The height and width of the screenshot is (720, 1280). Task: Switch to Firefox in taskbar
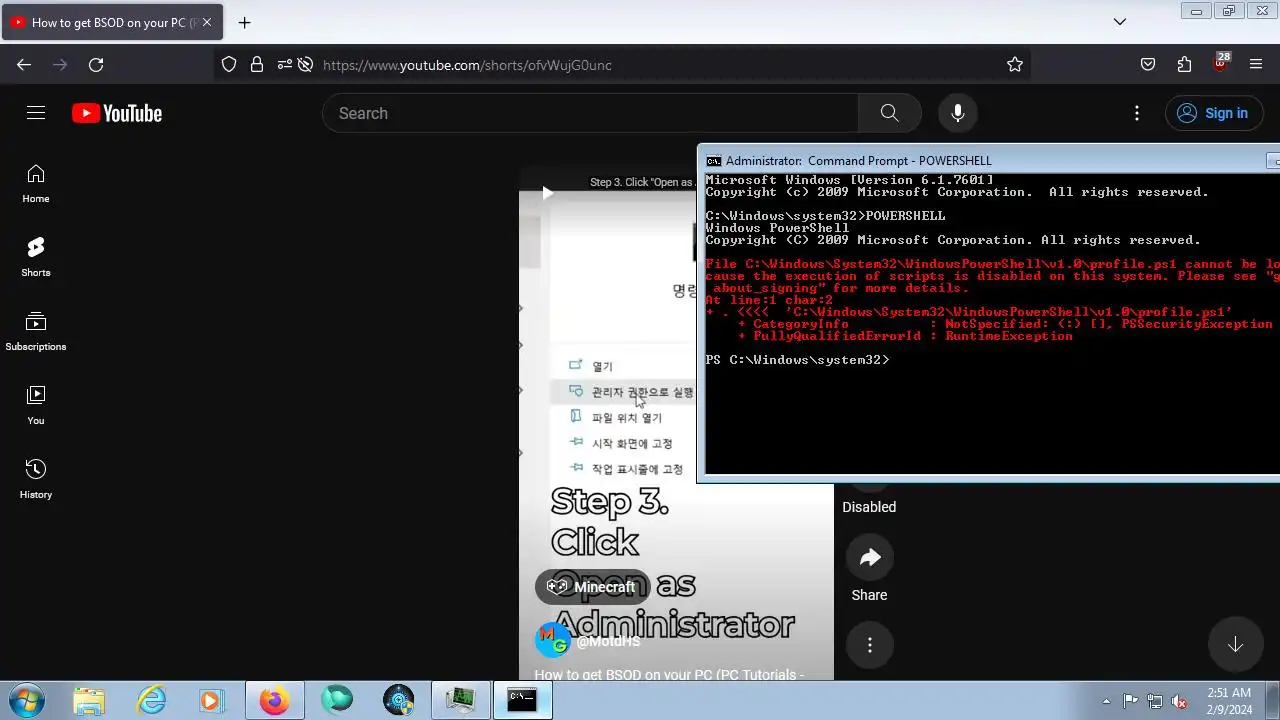coord(275,700)
